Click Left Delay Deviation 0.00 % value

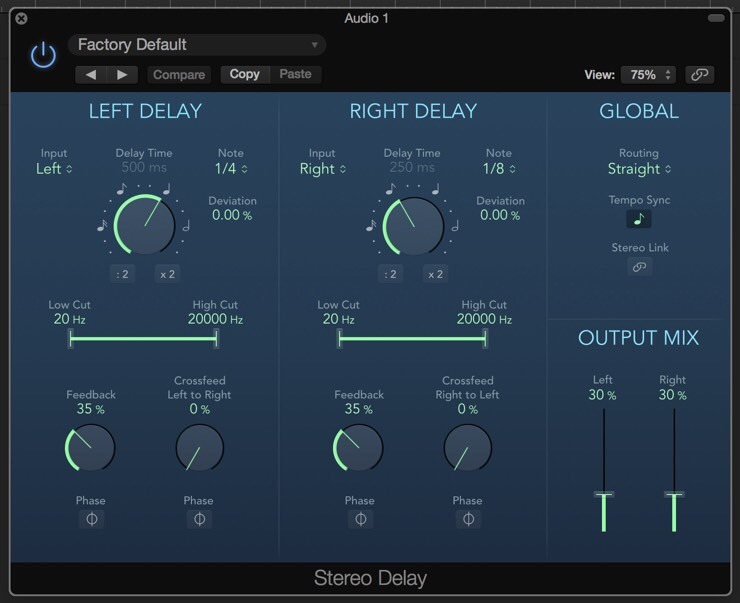coord(232,215)
